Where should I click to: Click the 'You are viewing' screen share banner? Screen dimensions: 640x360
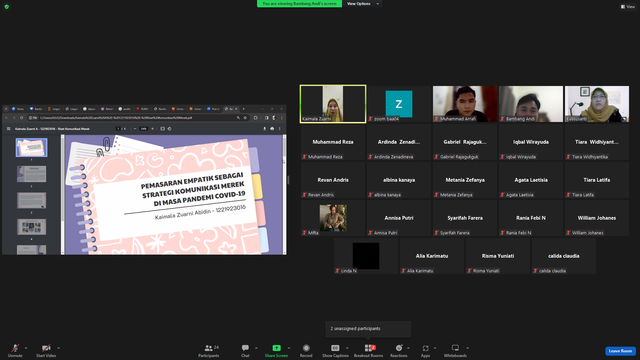pos(299,4)
